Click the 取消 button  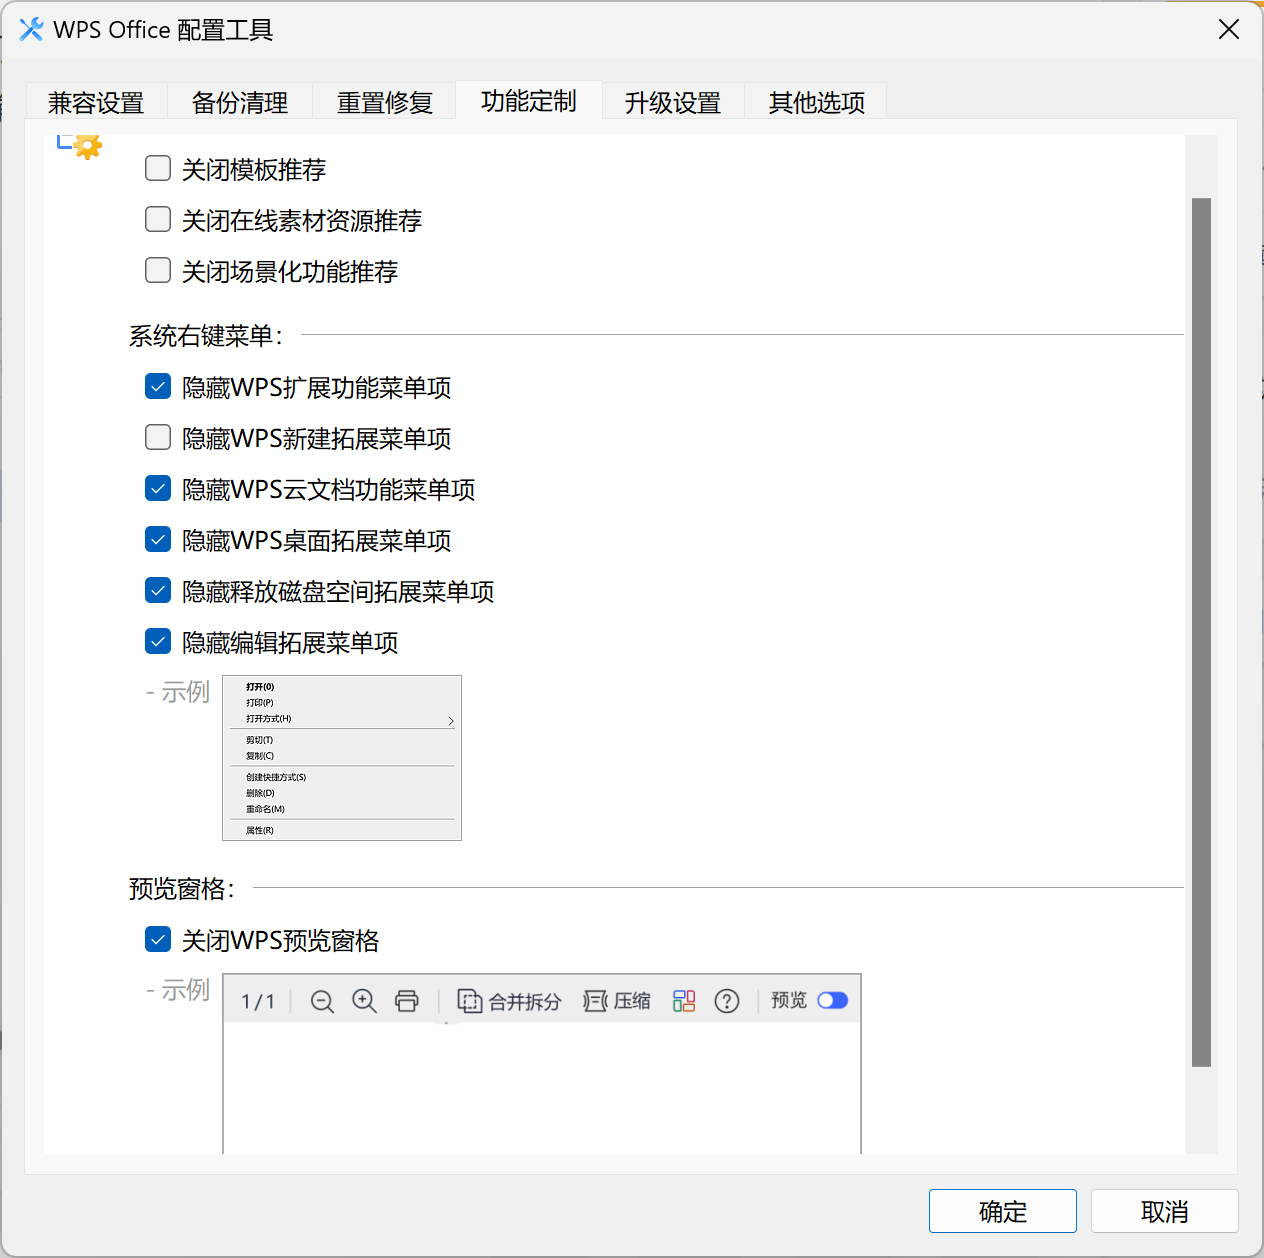(1164, 1211)
